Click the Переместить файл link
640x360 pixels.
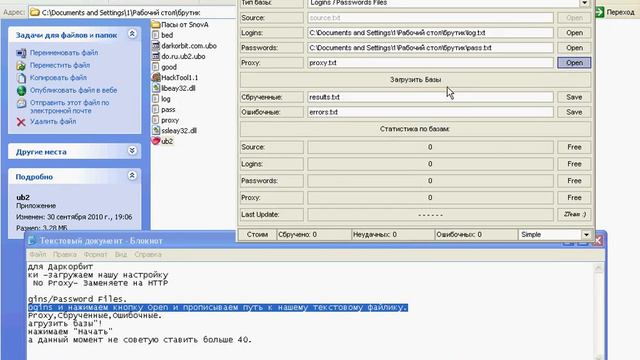coord(60,65)
